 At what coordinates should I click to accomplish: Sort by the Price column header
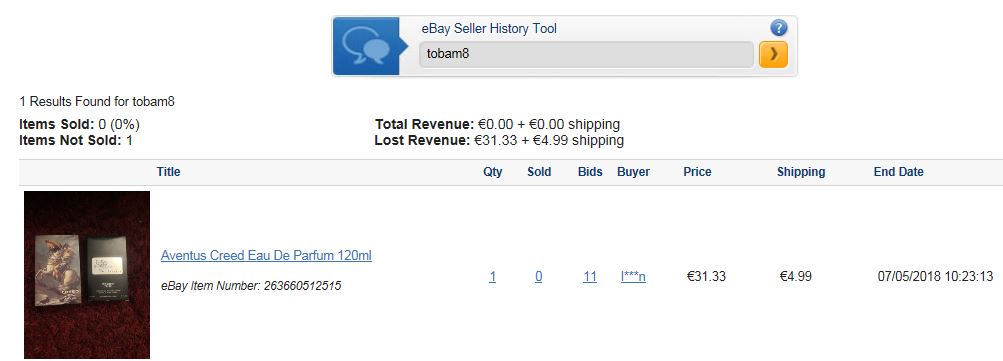pyautogui.click(x=697, y=172)
